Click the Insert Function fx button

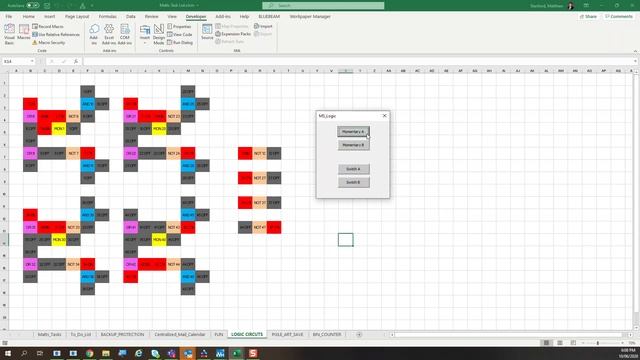[76, 61]
